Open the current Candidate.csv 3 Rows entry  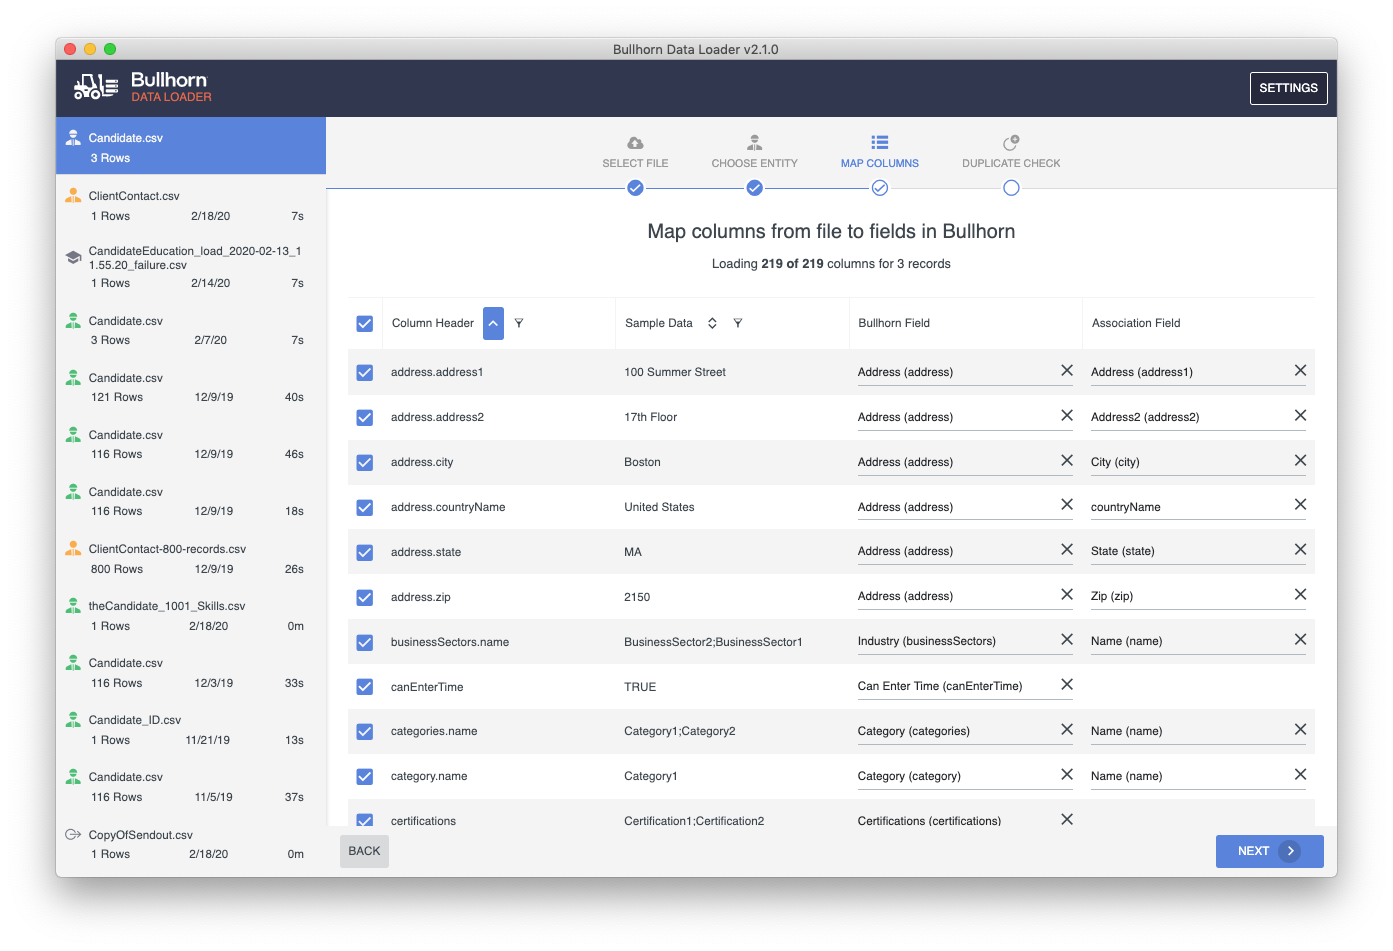tap(191, 146)
